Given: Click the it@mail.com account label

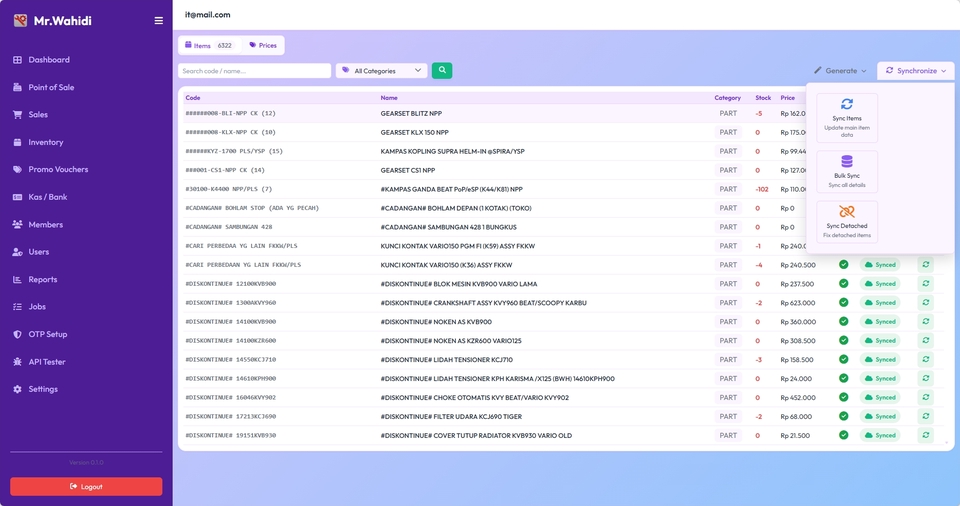Looking at the screenshot, I should click(x=208, y=15).
